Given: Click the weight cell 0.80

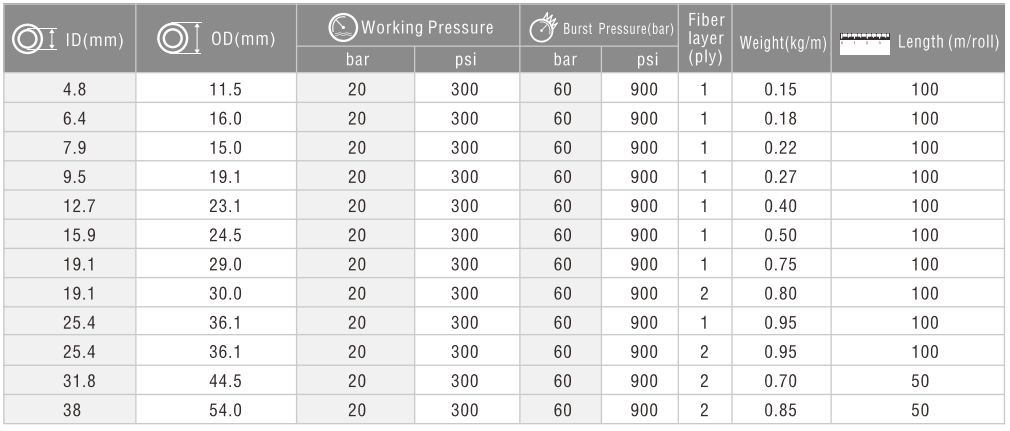Looking at the screenshot, I should point(782,293).
